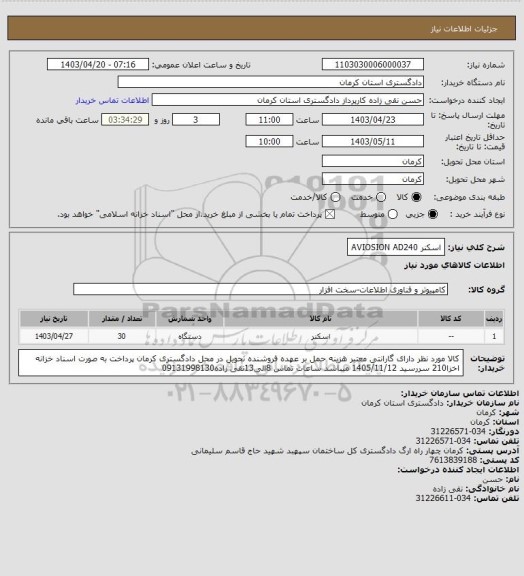
Task: Select the متوسط purchase type radio
Action: 393,214
